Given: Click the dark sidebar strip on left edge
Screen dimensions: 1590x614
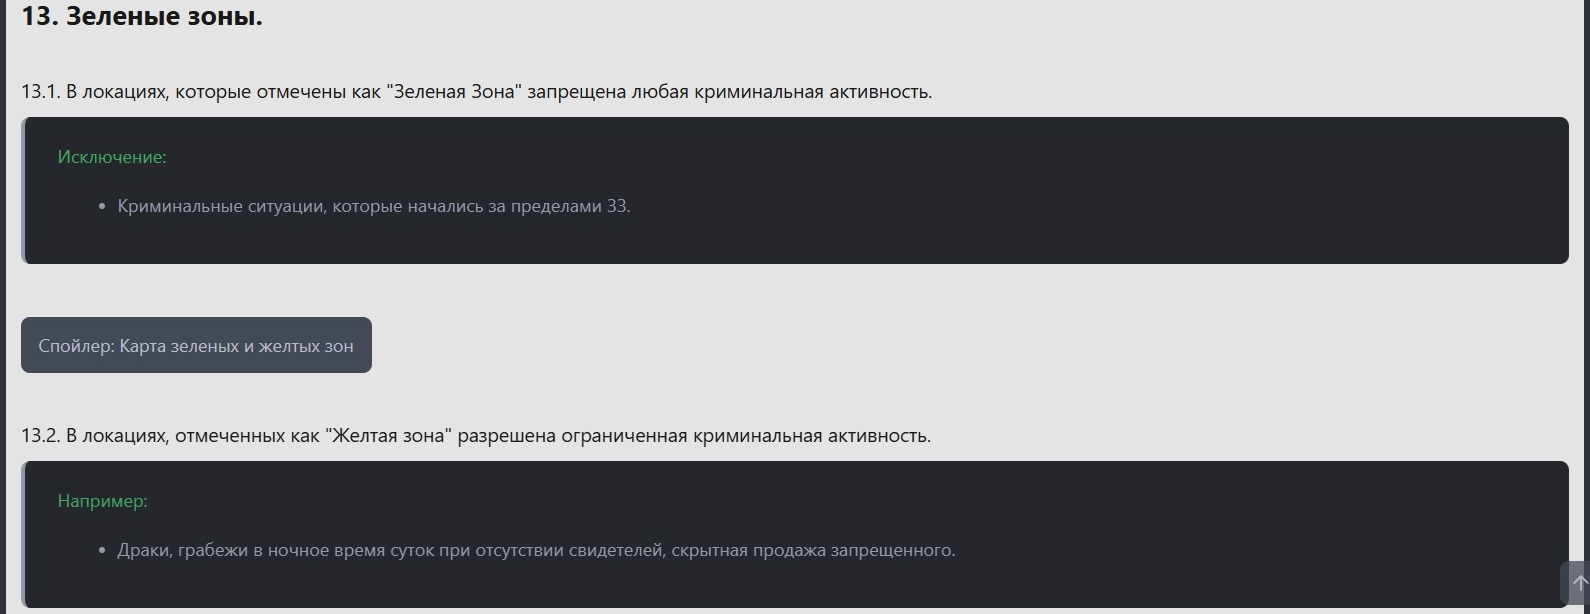Looking at the screenshot, I should [3, 300].
